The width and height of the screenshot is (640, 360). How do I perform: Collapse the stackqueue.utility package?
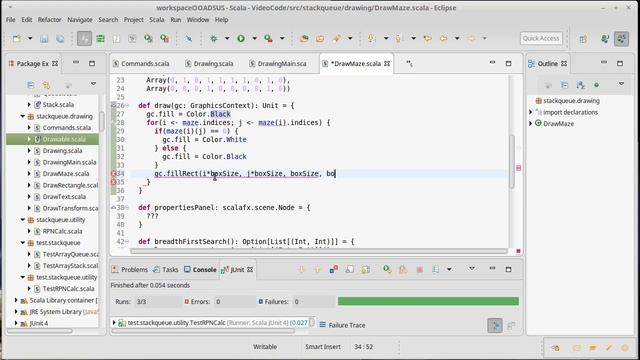click(23, 220)
